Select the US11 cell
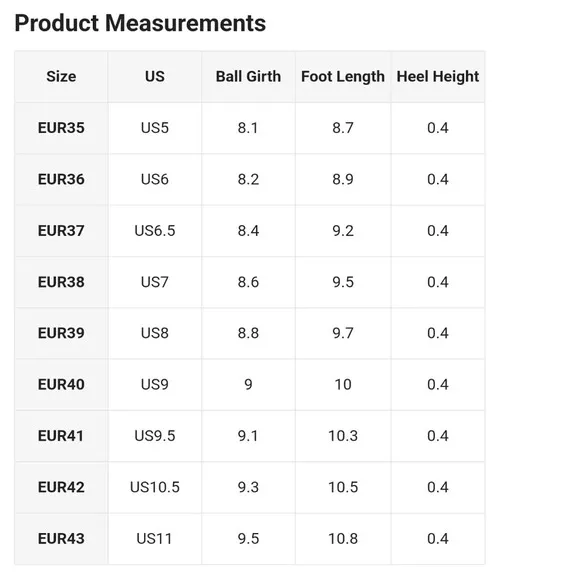 click(155, 539)
